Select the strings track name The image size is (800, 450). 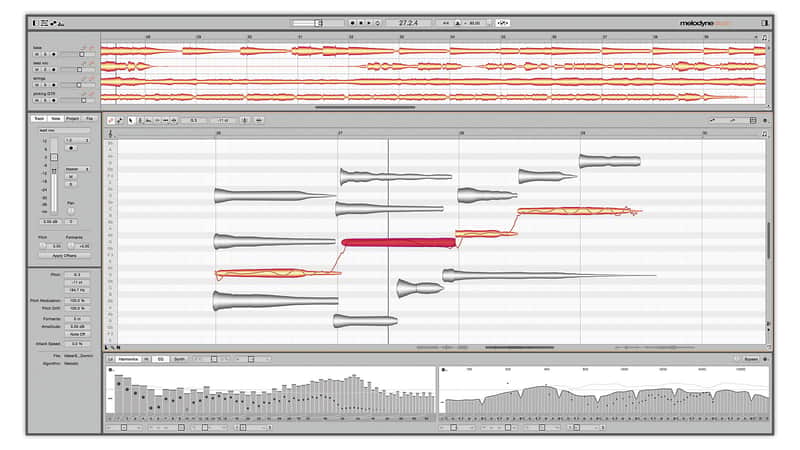pos(39,79)
